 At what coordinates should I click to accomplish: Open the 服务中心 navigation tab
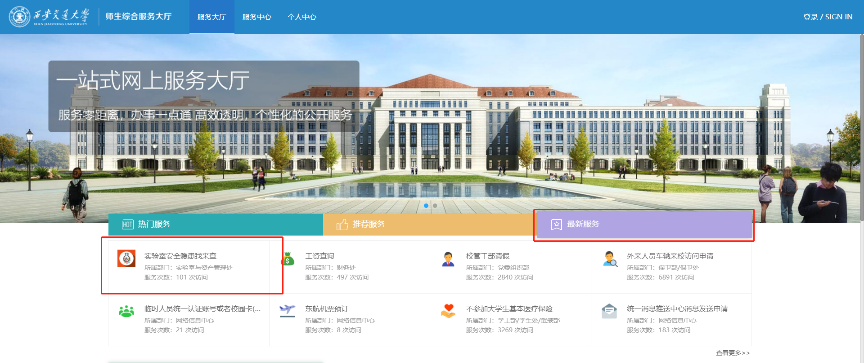[257, 17]
